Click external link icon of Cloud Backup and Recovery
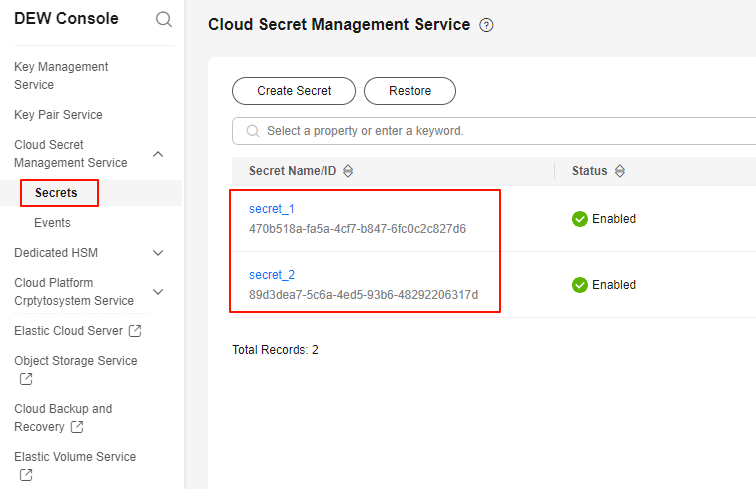 [x=77, y=427]
